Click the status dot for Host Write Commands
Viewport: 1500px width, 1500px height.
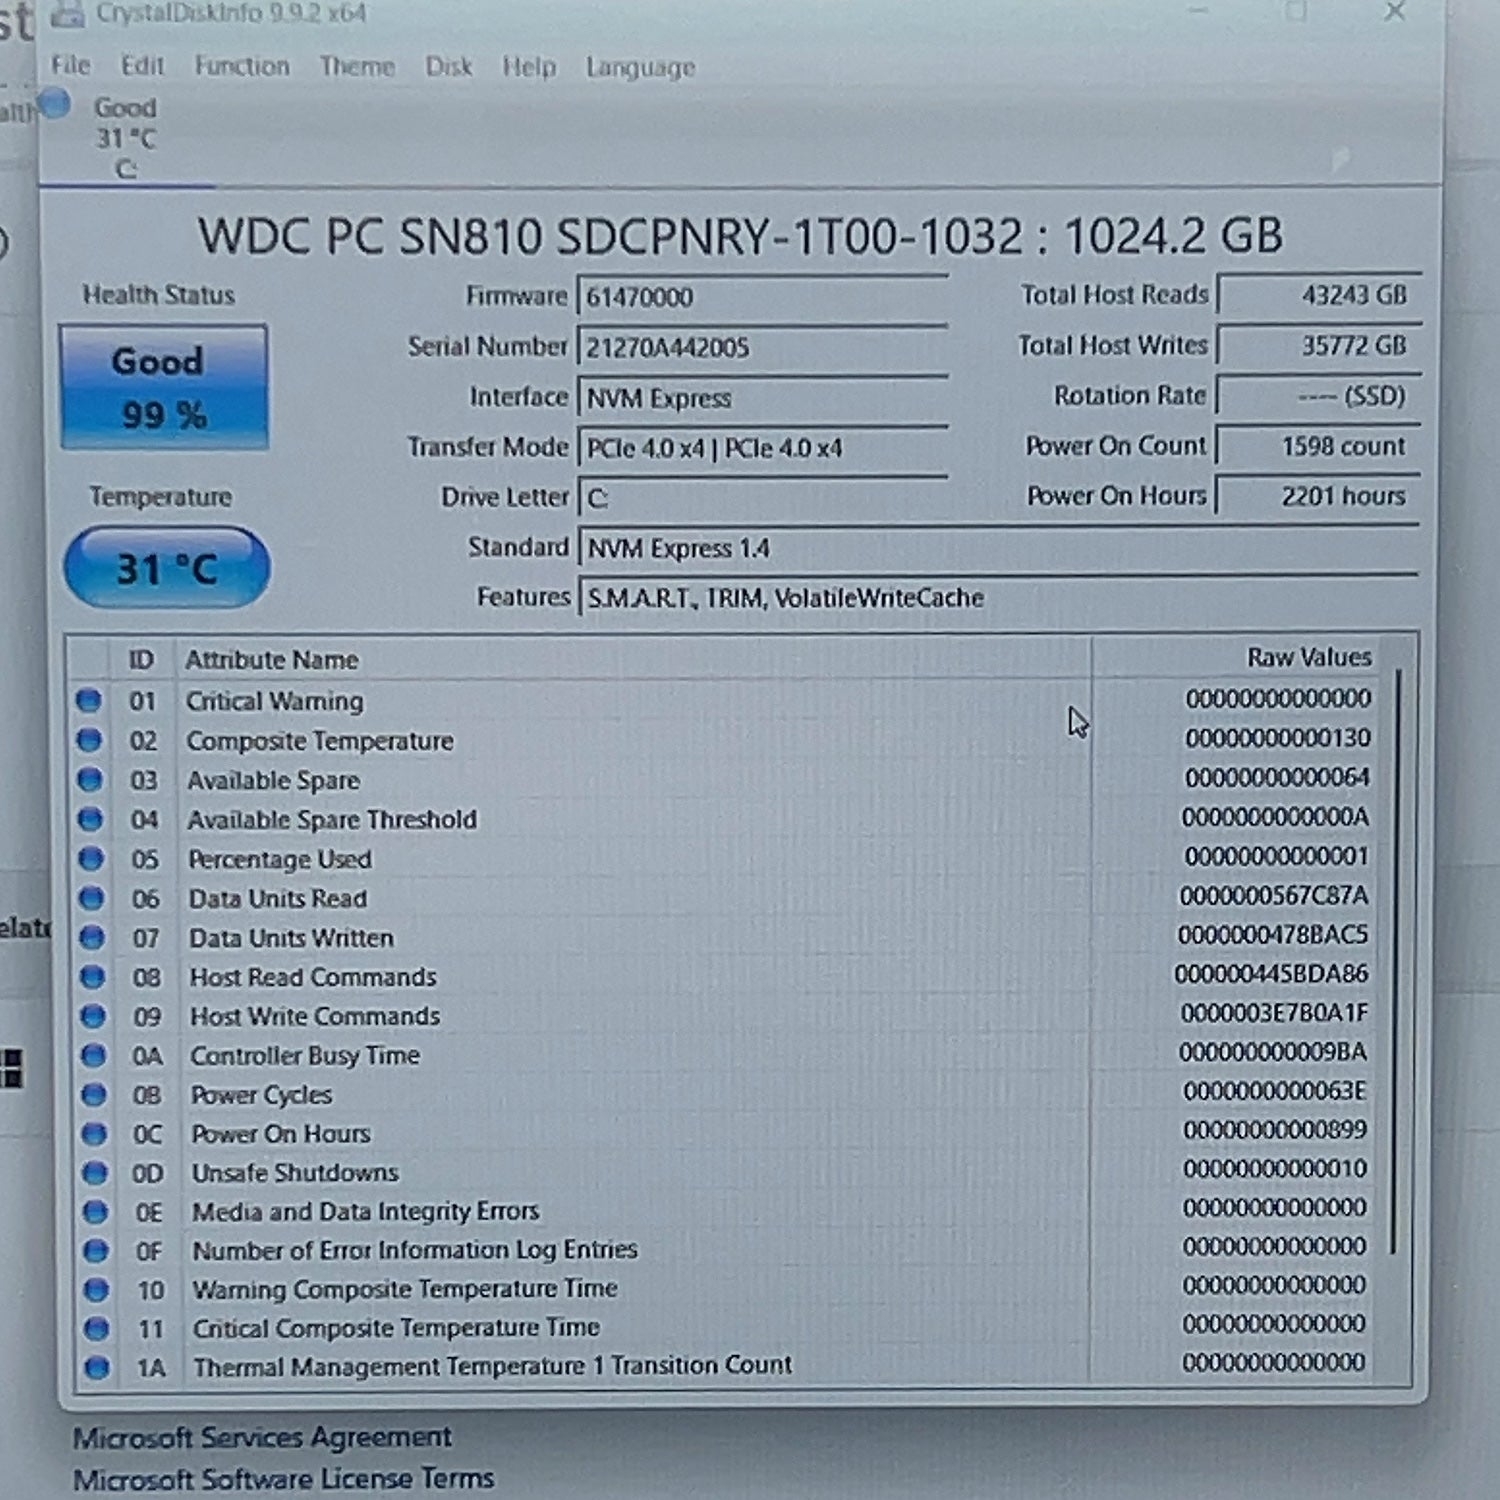tap(93, 1016)
